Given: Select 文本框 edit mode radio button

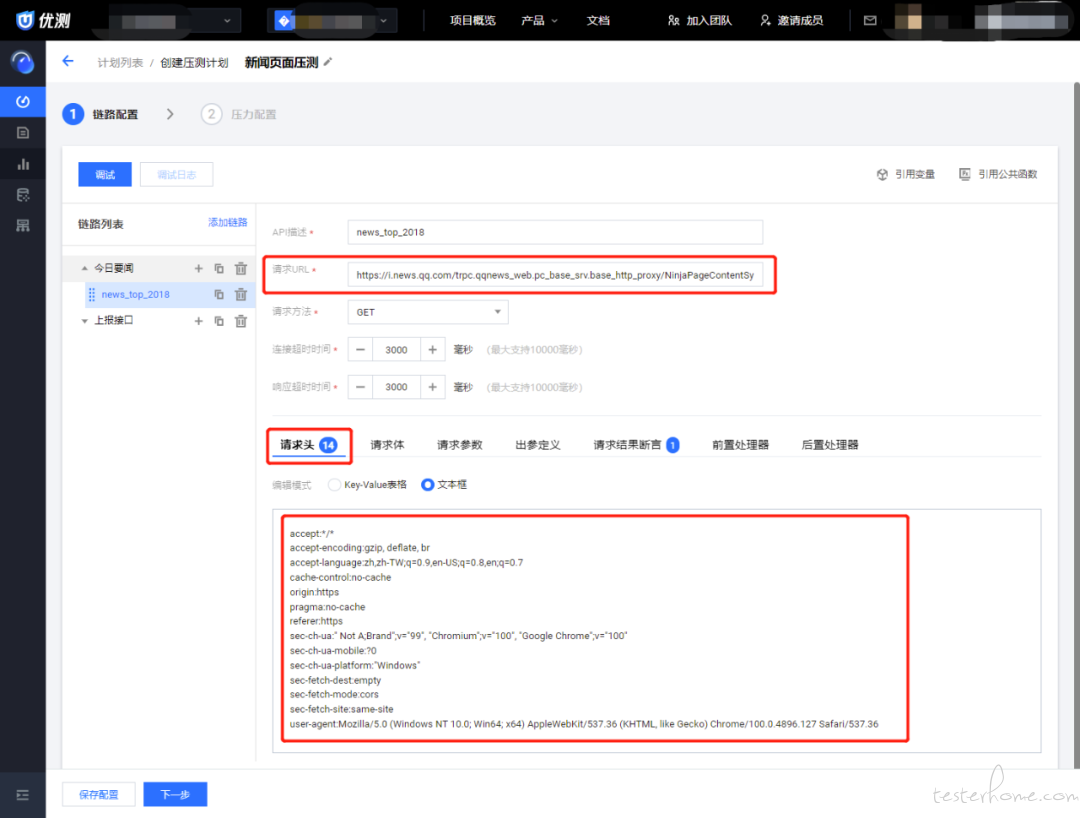Looking at the screenshot, I should 428,485.
